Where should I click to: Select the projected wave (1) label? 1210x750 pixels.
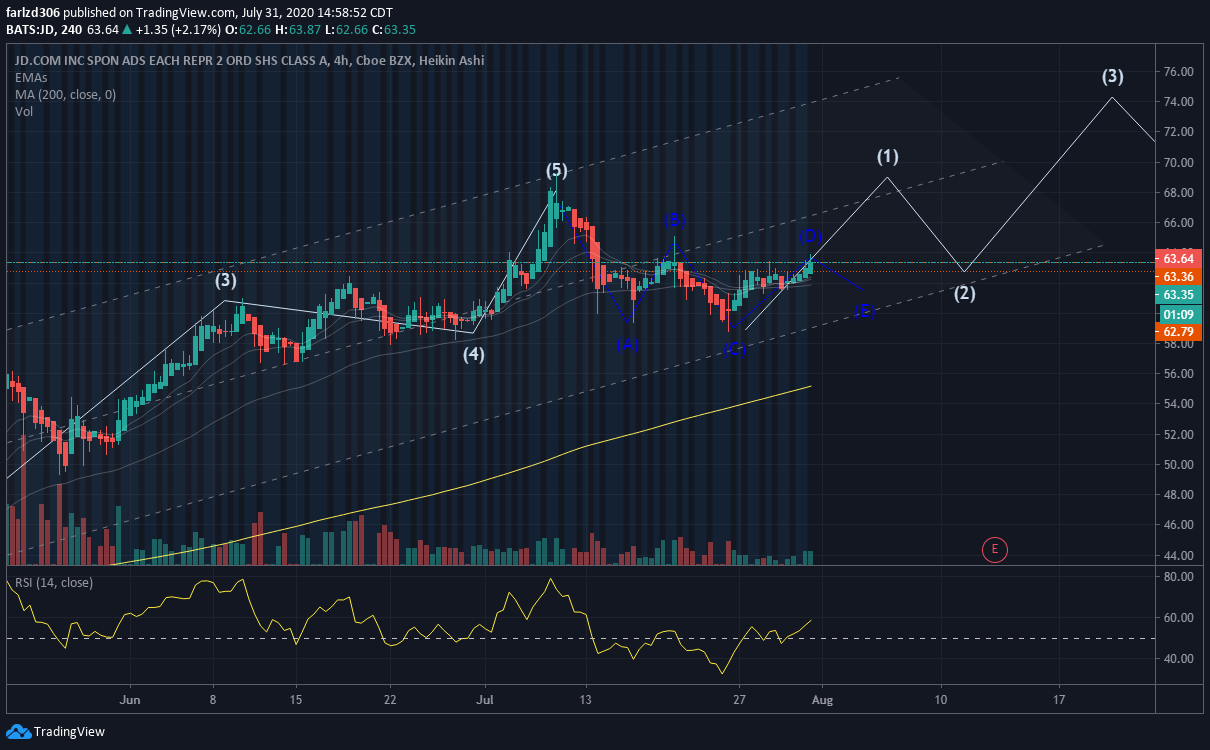coord(888,156)
